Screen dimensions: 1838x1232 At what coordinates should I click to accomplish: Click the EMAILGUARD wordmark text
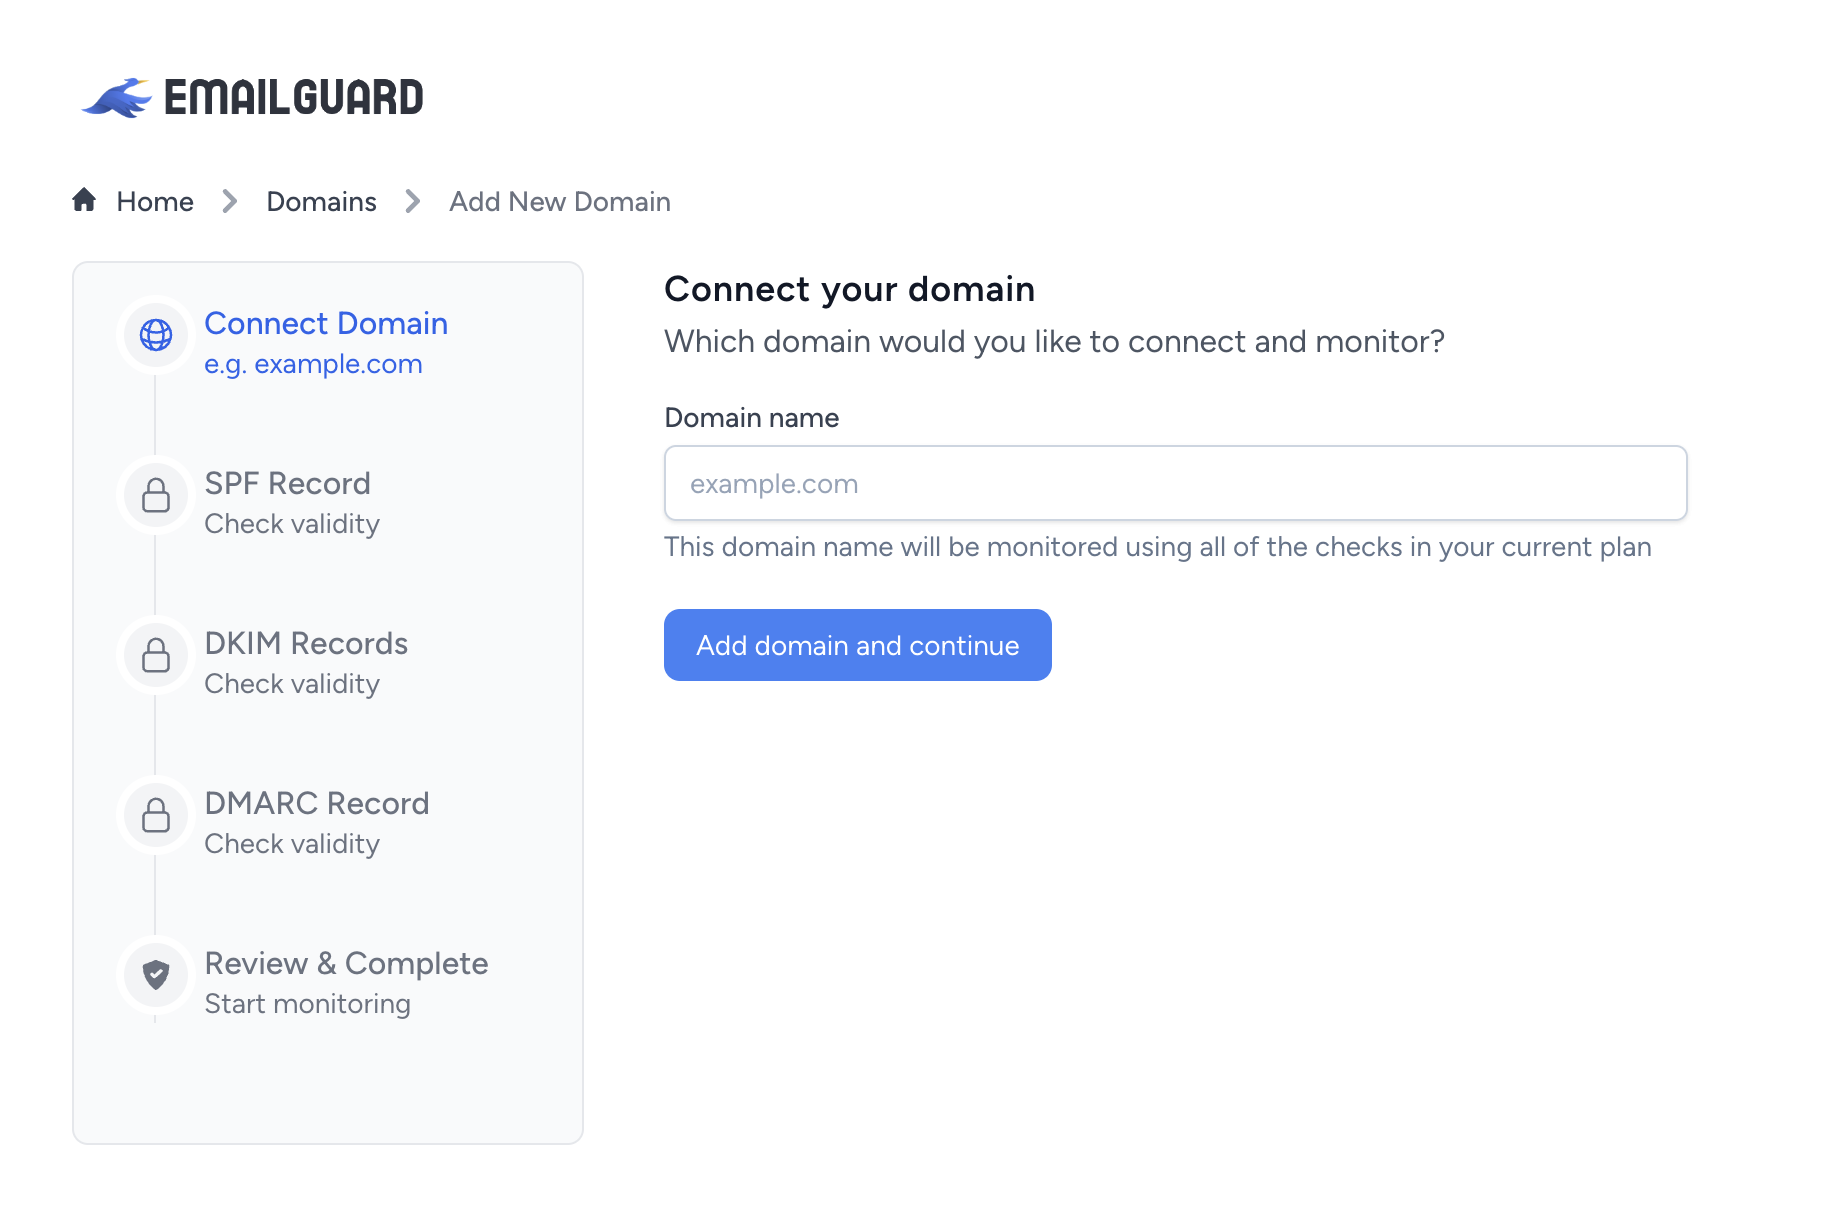(294, 98)
